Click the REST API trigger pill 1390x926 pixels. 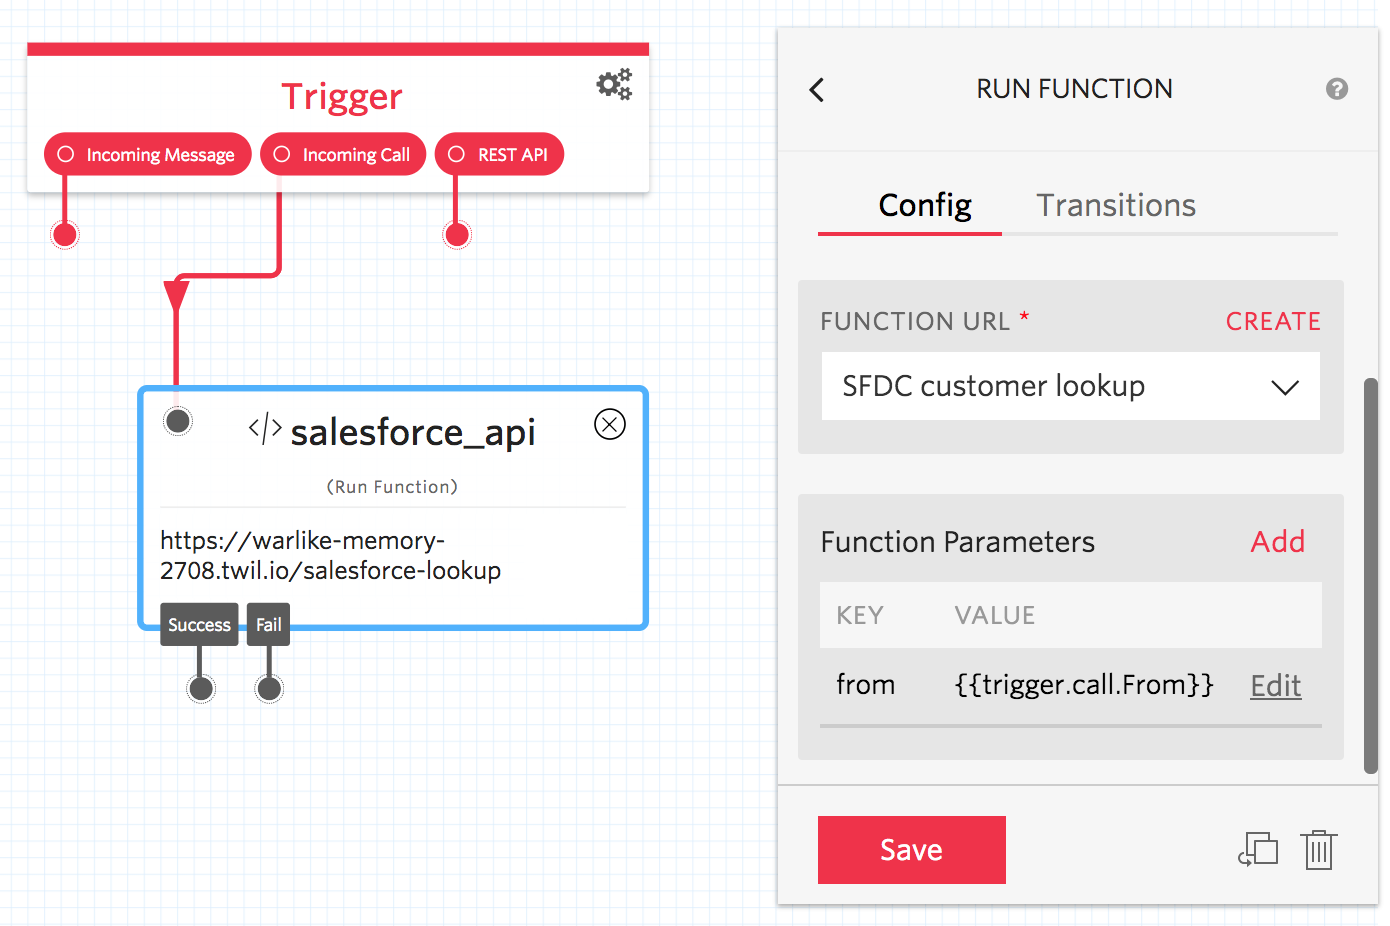click(x=499, y=154)
